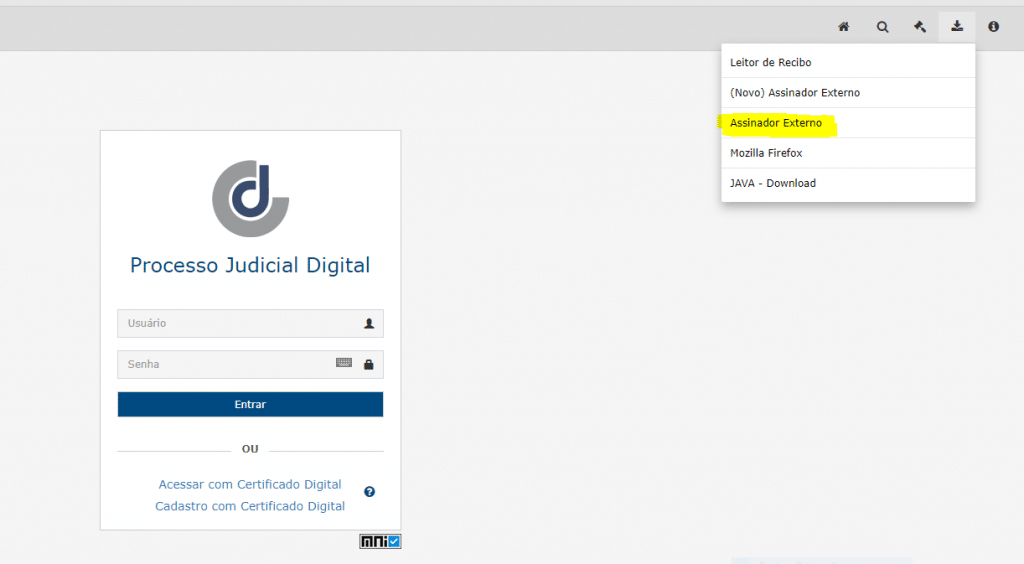The image size is (1024, 564).
Task: Open the information icon
Action: 993,27
